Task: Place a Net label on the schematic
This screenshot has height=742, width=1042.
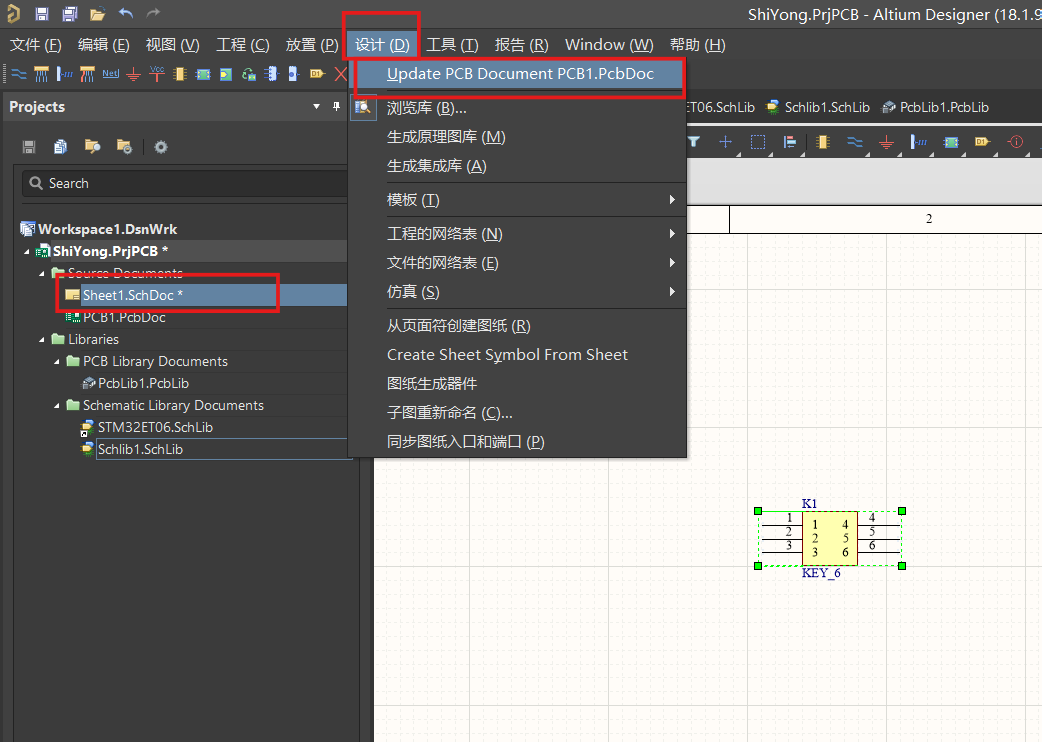Action: coord(110,73)
